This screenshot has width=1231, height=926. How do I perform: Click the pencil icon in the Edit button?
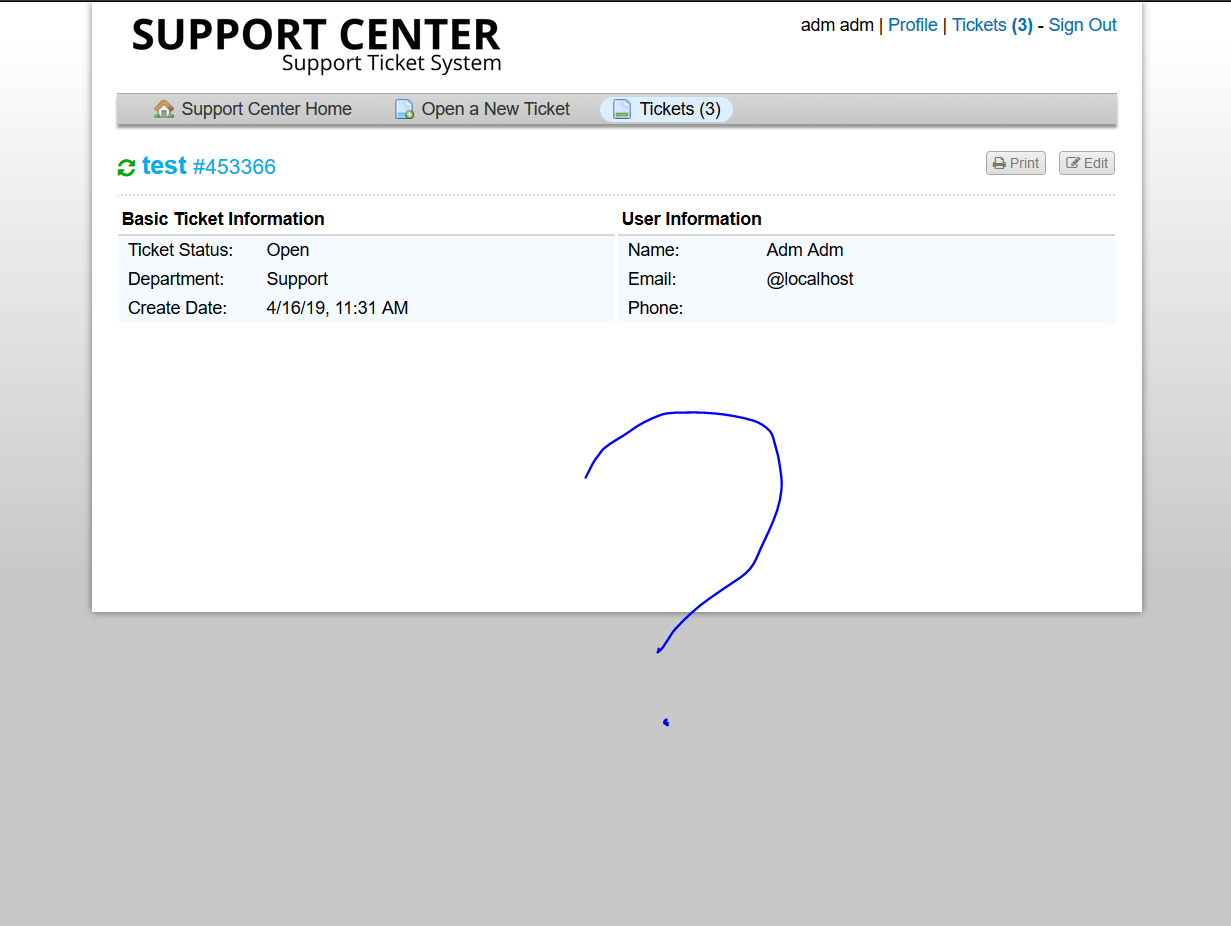coord(1073,163)
